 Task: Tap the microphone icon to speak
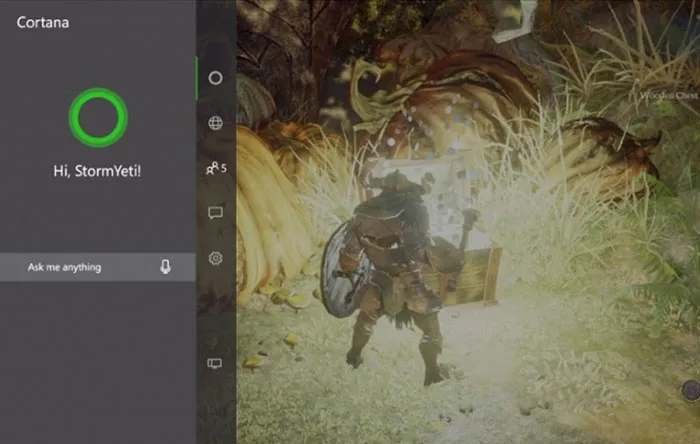165,267
